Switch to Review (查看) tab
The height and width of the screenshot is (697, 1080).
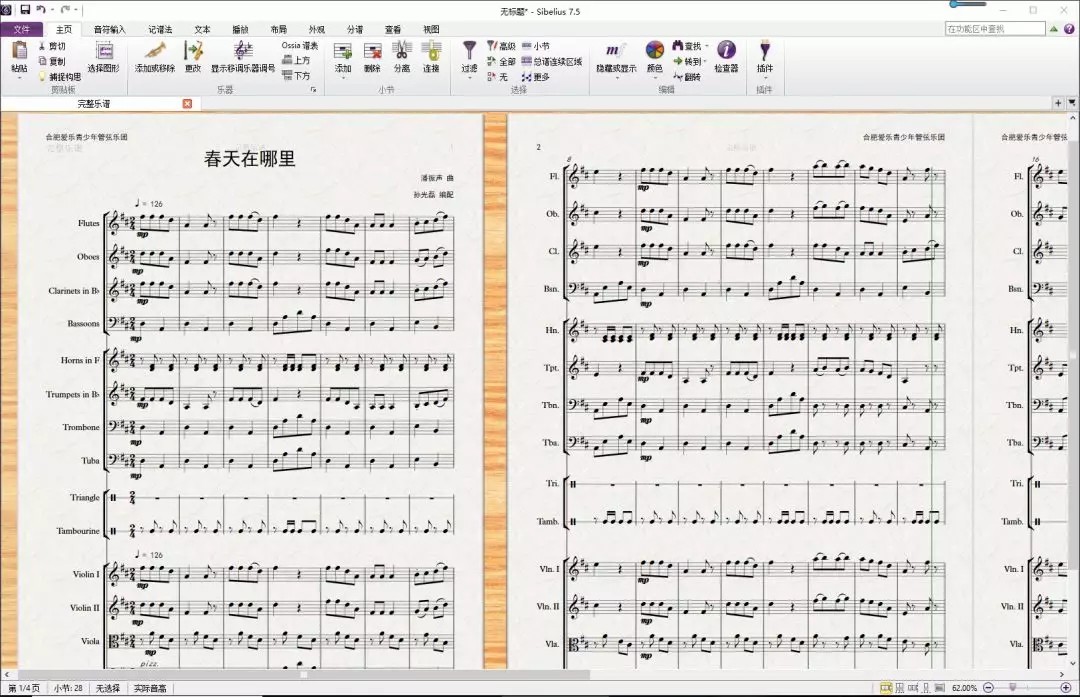pos(393,30)
